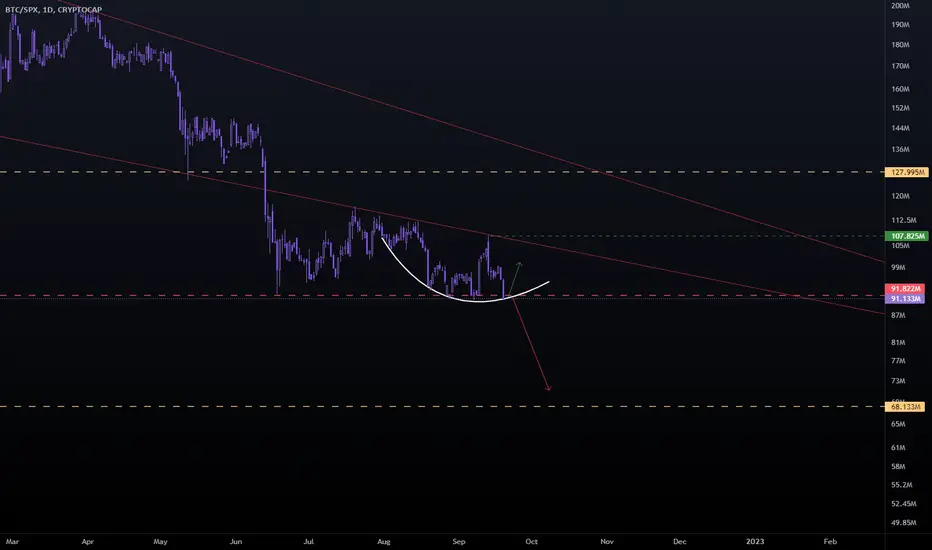Image resolution: width=932 pixels, height=550 pixels.
Task: Click the 120M price axis value
Action: (900, 196)
